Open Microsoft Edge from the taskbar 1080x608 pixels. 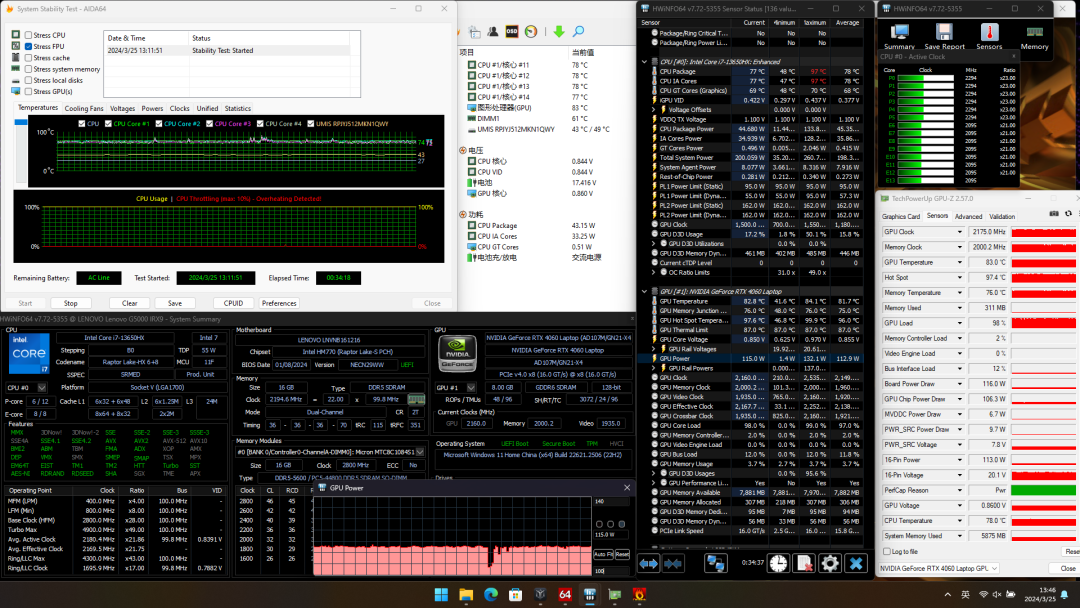(x=490, y=595)
